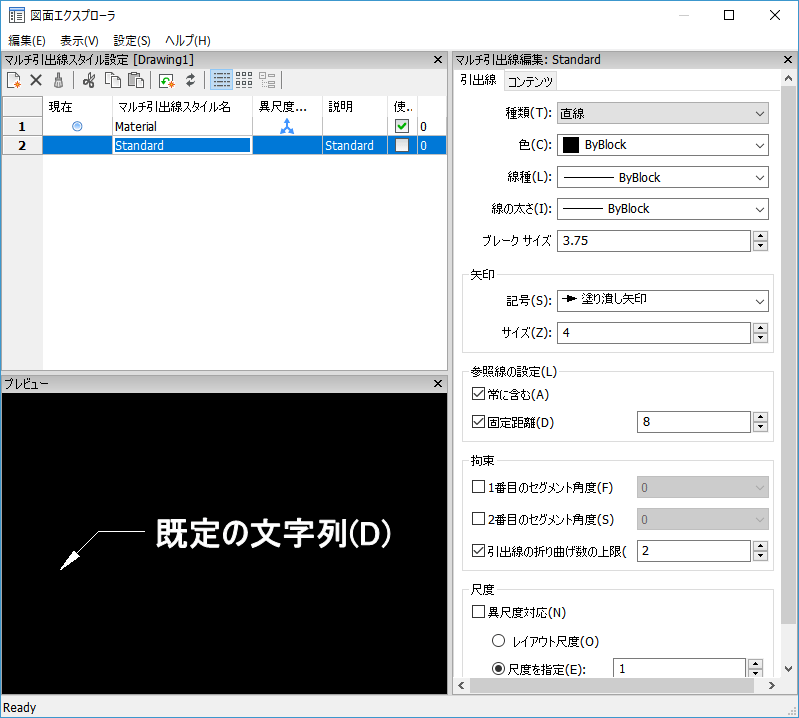Click the 固定距離 value spinner

(760, 422)
